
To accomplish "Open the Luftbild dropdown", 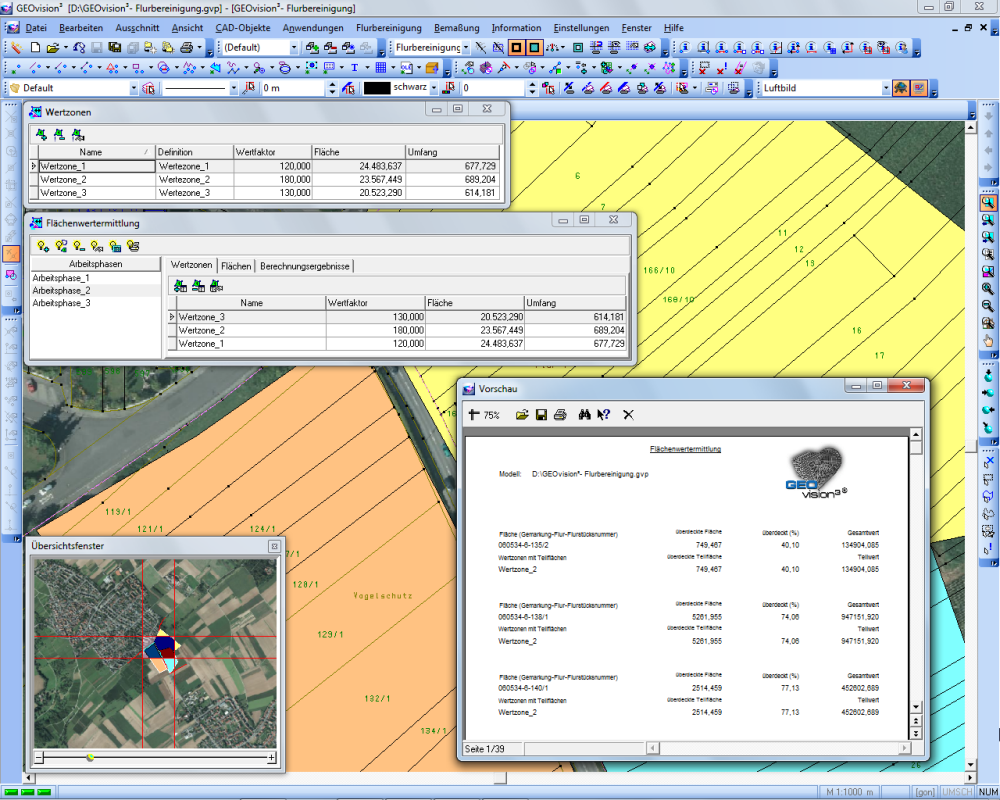I will [x=886, y=88].
